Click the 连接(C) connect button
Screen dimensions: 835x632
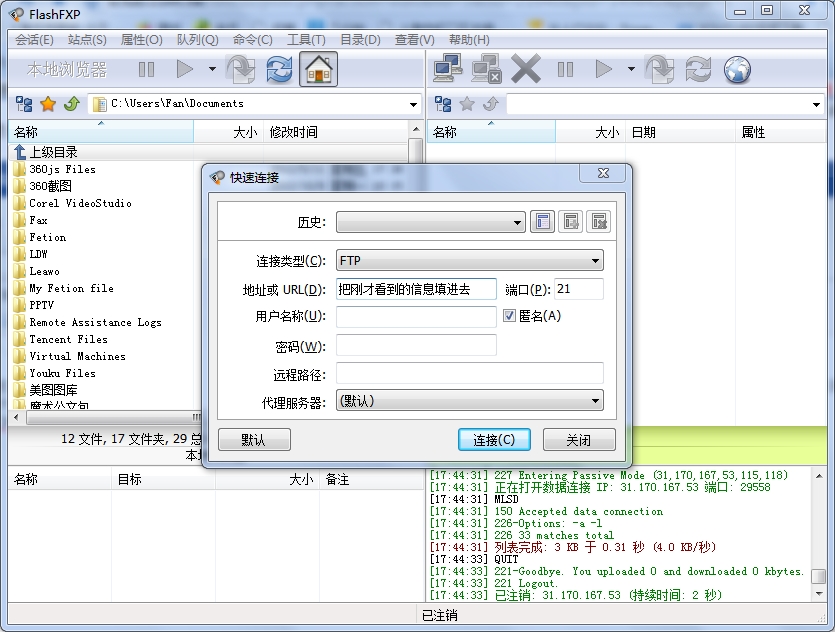pyautogui.click(x=493, y=440)
